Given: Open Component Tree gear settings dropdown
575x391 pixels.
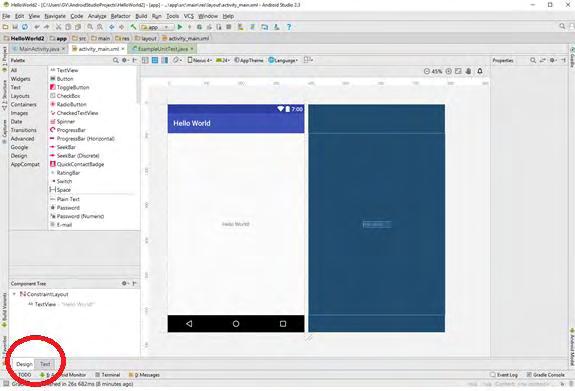Looking at the screenshot, I should 125,283.
